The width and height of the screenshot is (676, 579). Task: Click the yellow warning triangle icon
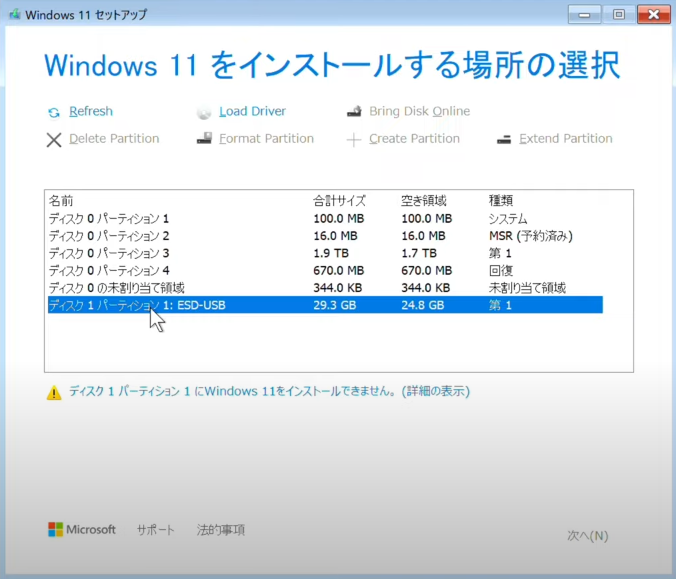click(54, 392)
